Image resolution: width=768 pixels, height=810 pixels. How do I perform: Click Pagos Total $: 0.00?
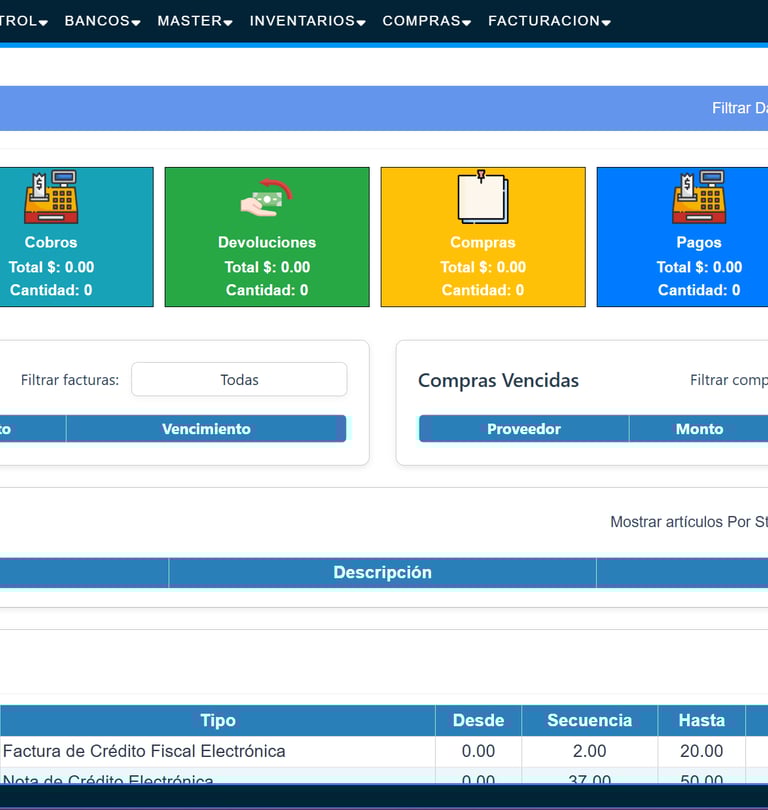pyautogui.click(x=699, y=267)
